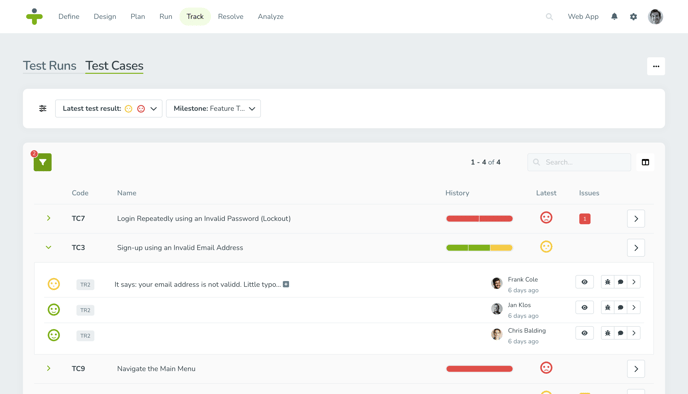The width and height of the screenshot is (688, 394).
Task: Toggle eye view in Jan Klos row
Action: click(x=584, y=307)
